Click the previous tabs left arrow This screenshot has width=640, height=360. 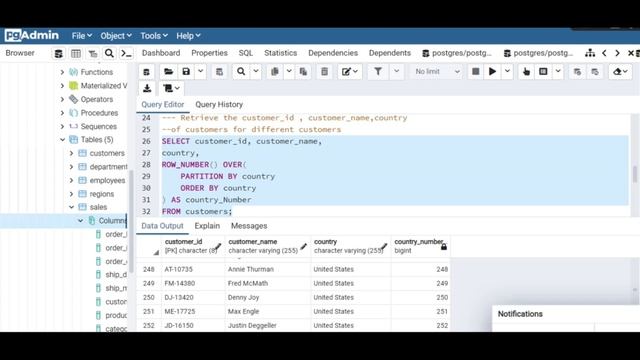pos(604,53)
